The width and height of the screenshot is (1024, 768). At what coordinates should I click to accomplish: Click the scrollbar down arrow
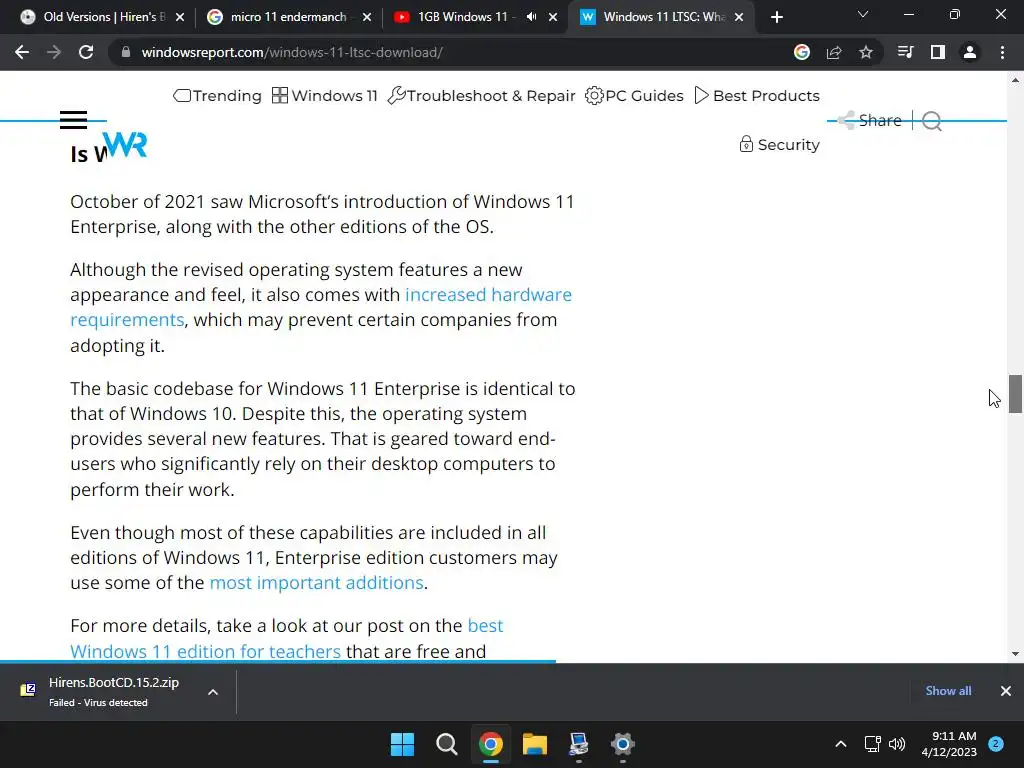(1015, 653)
